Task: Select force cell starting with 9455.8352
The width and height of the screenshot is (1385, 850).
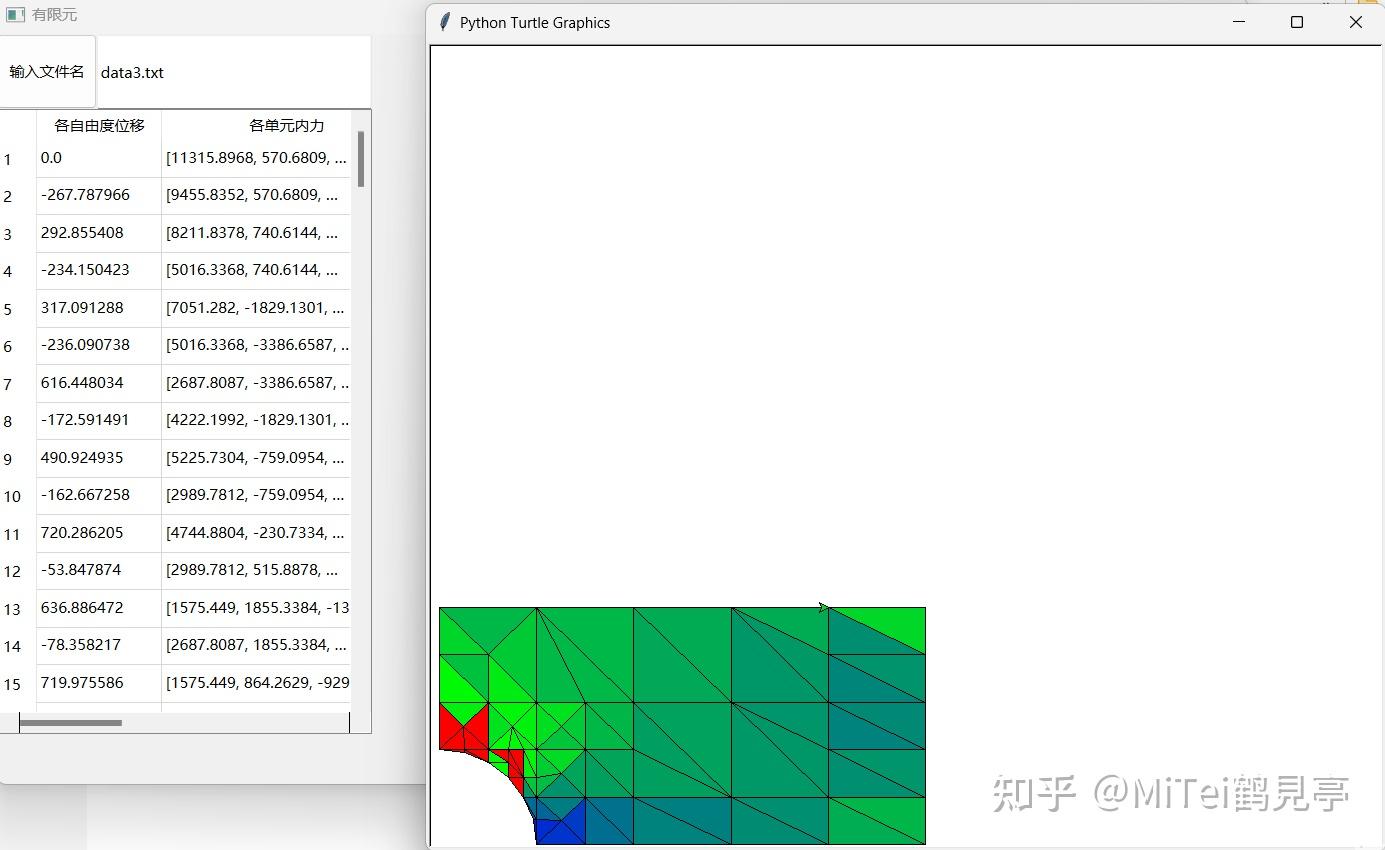Action: tap(256, 195)
